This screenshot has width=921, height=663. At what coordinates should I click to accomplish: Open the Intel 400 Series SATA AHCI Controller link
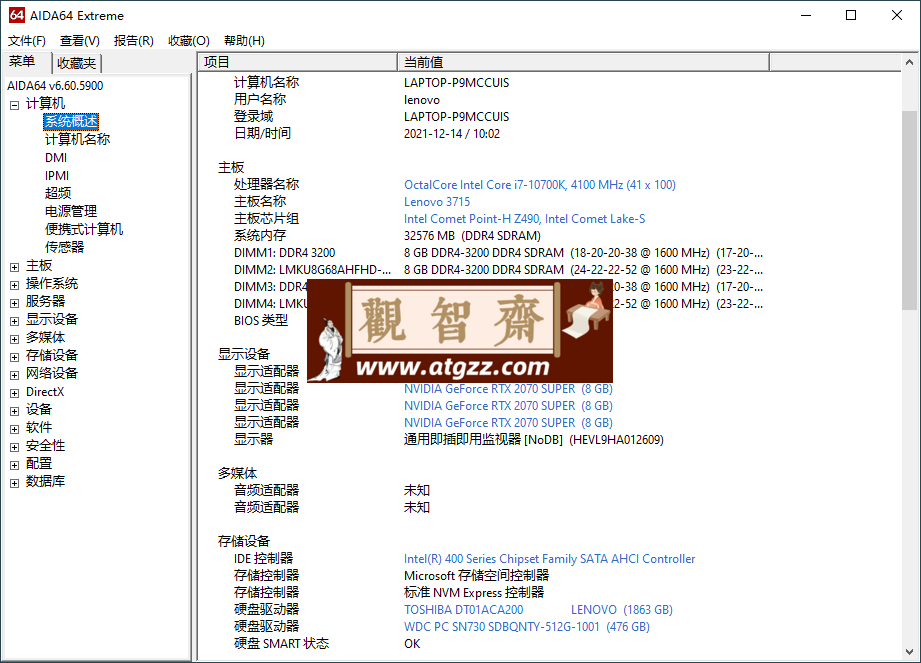550,559
